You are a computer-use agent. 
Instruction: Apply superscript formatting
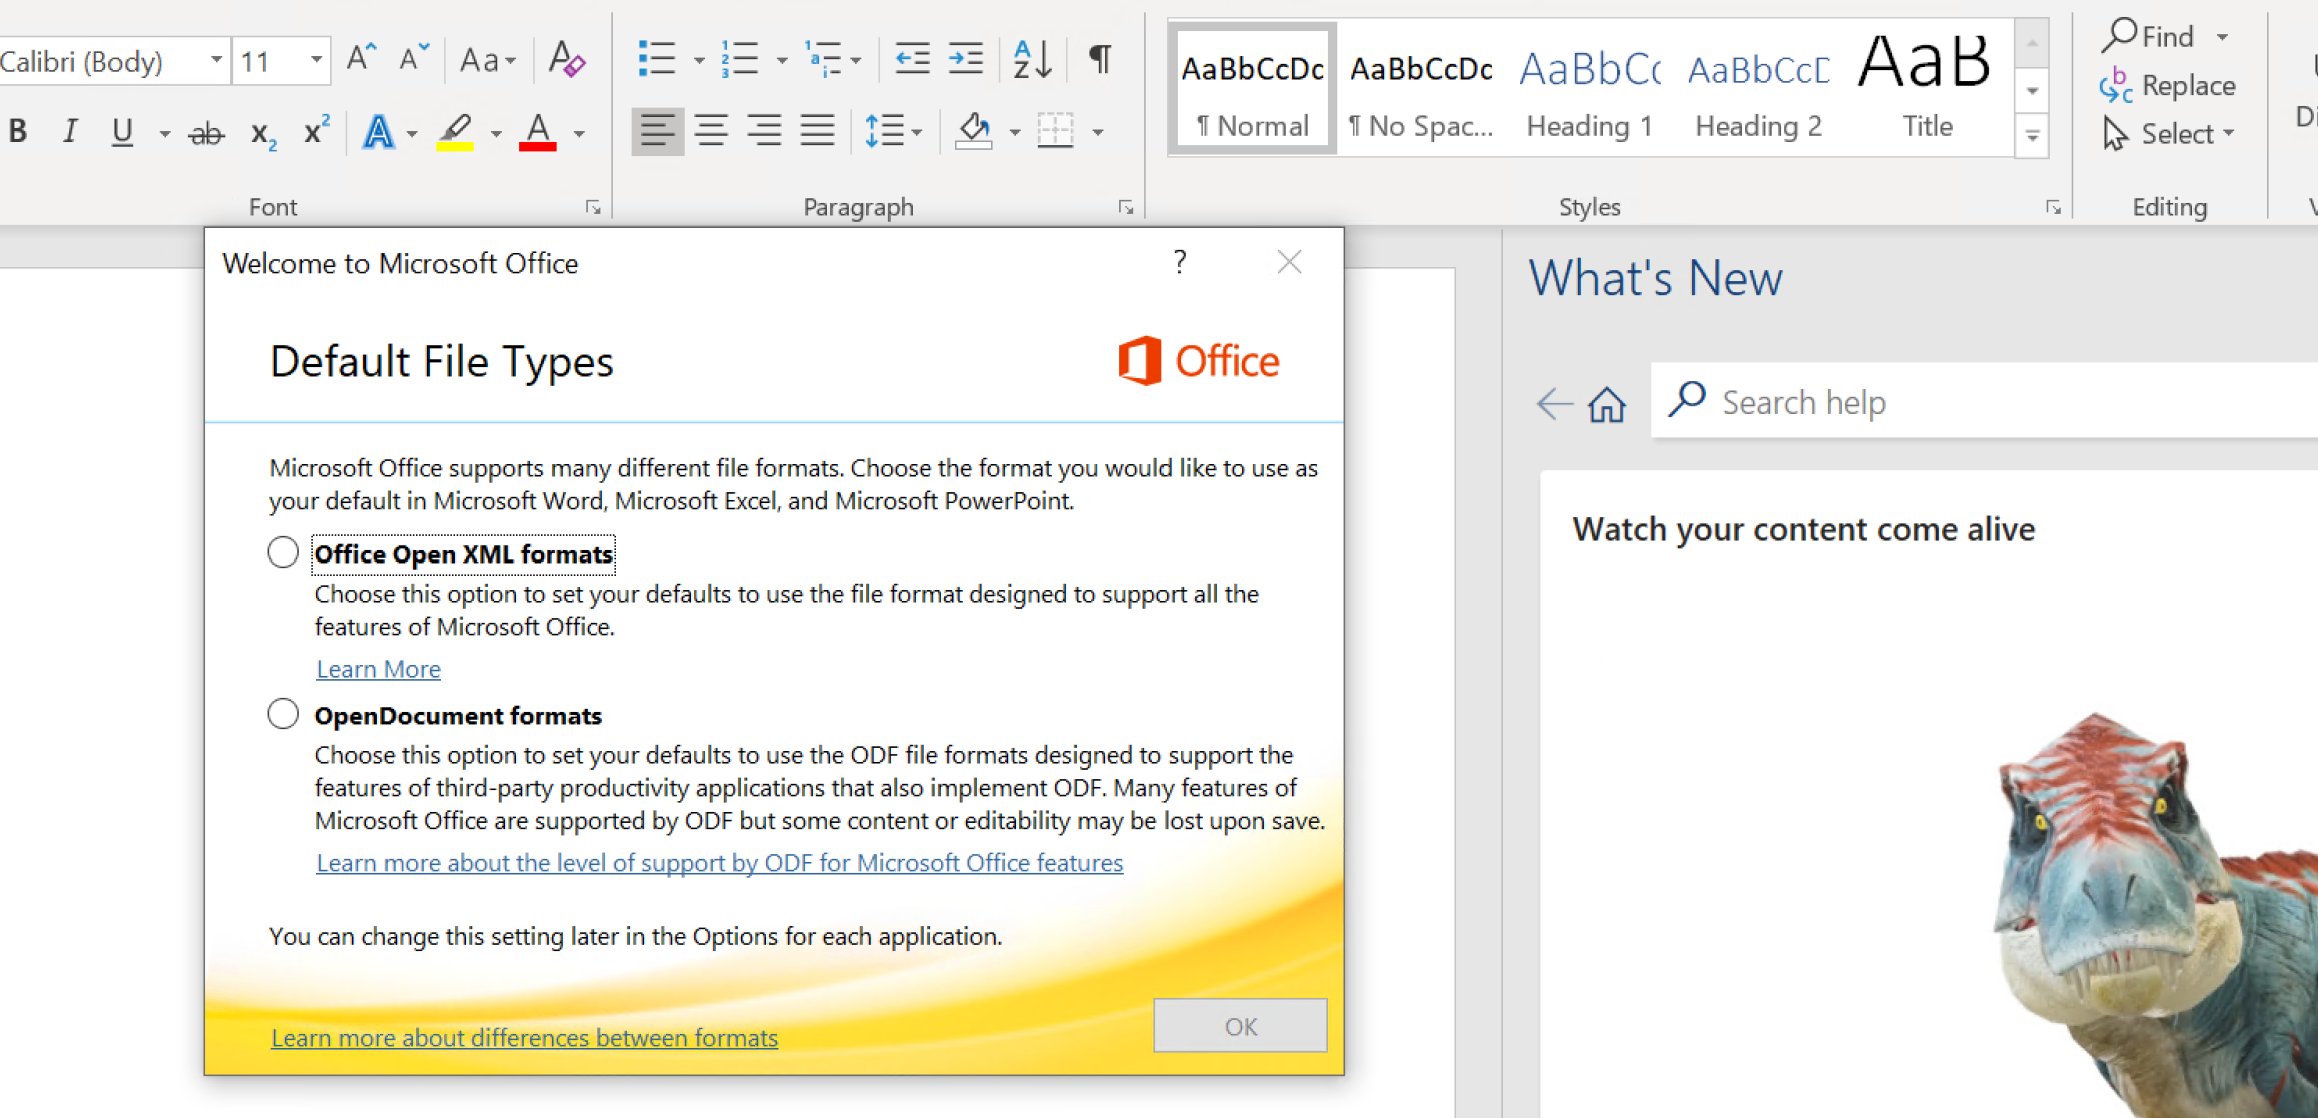click(315, 131)
